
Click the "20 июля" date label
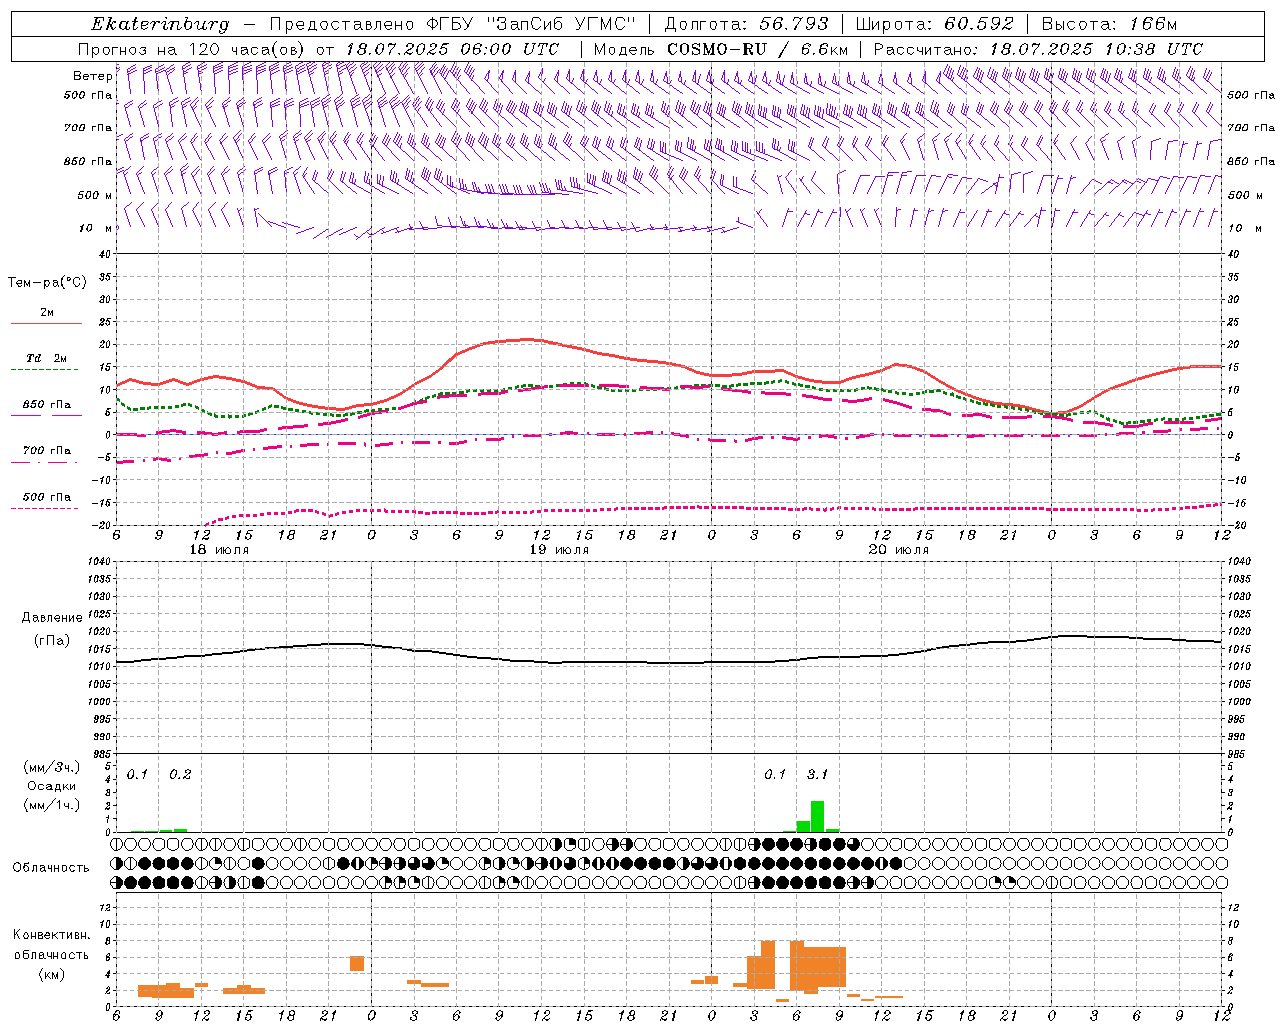click(x=899, y=550)
